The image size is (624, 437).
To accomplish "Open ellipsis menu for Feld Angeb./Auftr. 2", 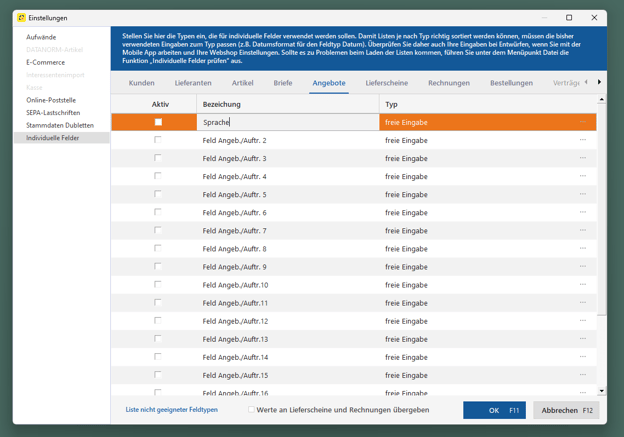I will 583,140.
